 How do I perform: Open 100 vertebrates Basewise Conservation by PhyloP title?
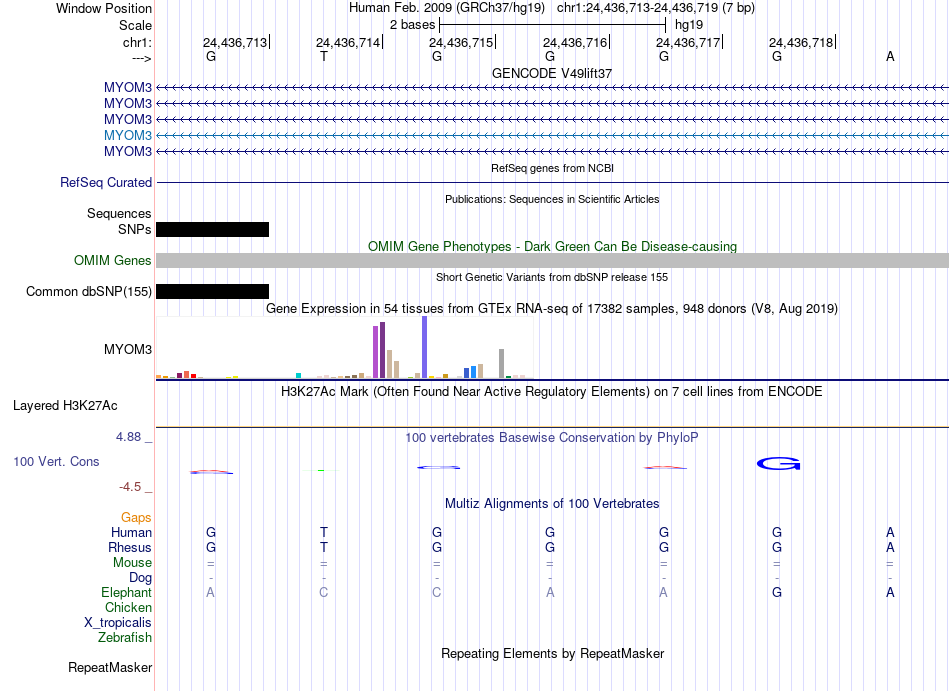(x=552, y=438)
